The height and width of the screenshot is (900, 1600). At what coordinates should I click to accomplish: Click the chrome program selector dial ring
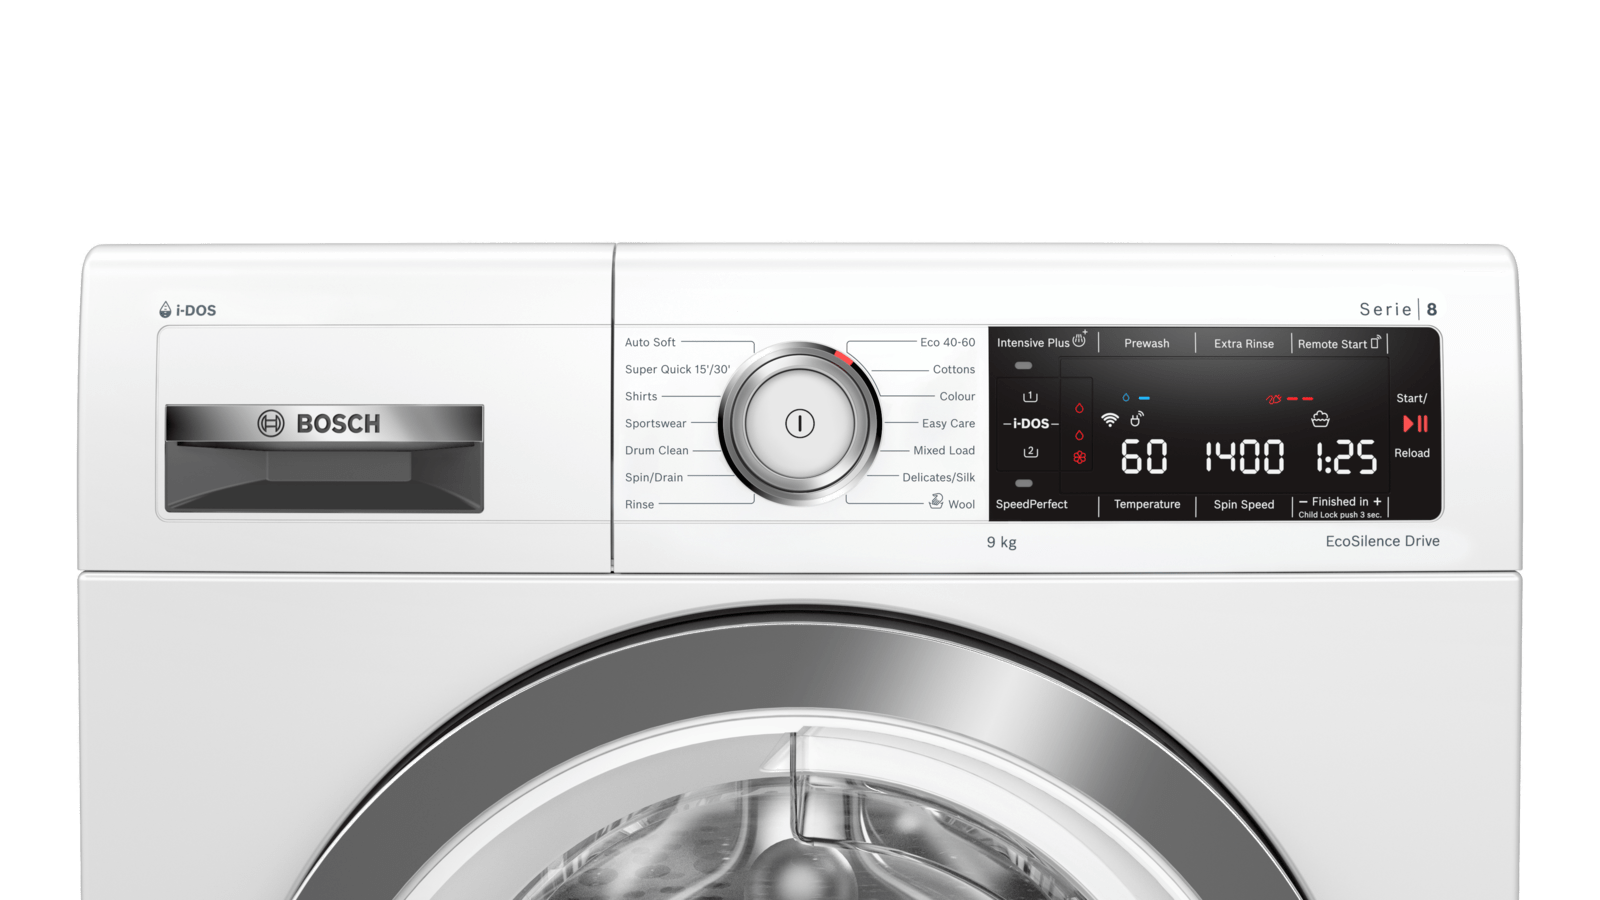point(800,423)
